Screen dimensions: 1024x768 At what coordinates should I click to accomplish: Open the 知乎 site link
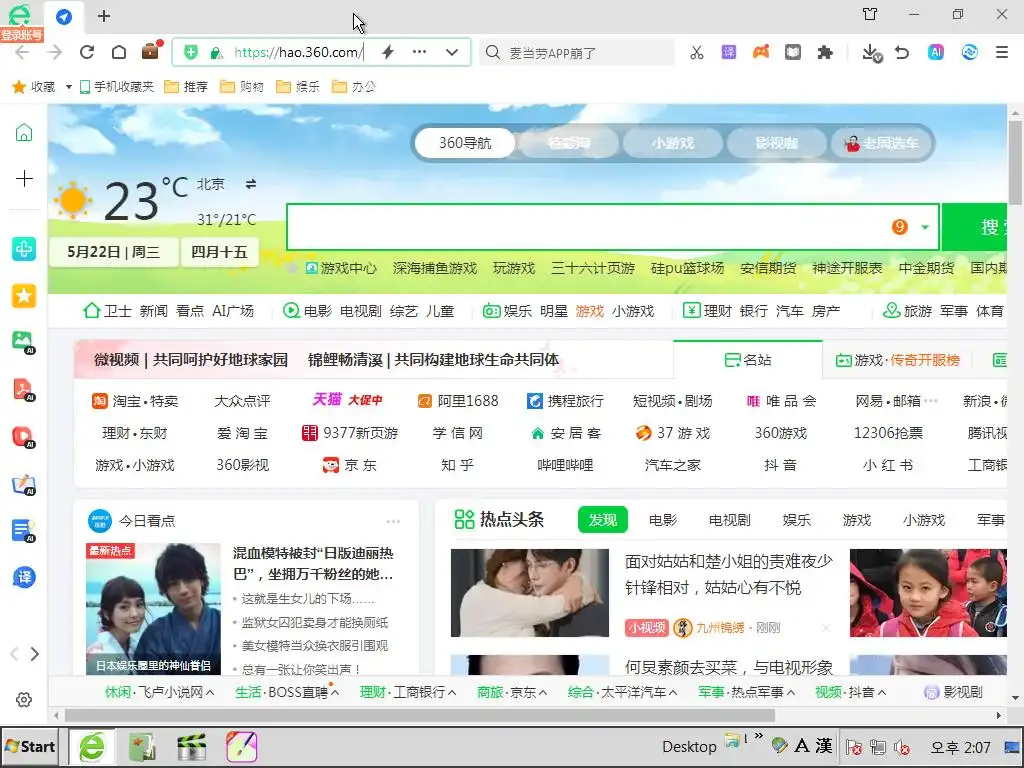point(457,465)
